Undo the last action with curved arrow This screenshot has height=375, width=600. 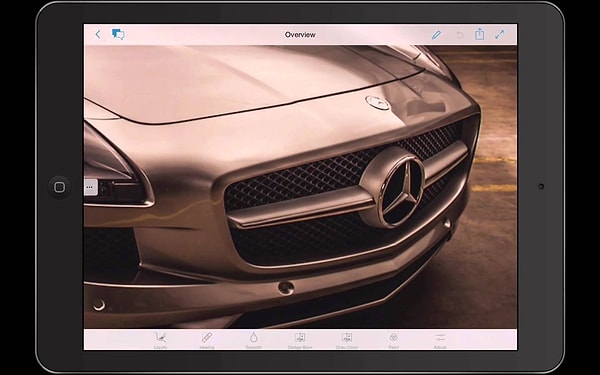tap(460, 35)
